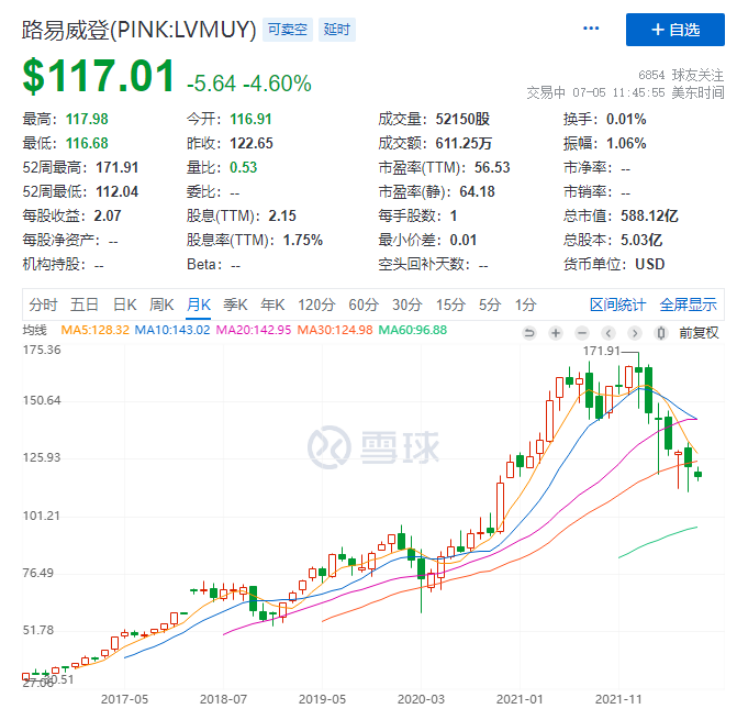Click the 货币单位 USD value
This screenshot has height=720, width=737.
[650, 264]
